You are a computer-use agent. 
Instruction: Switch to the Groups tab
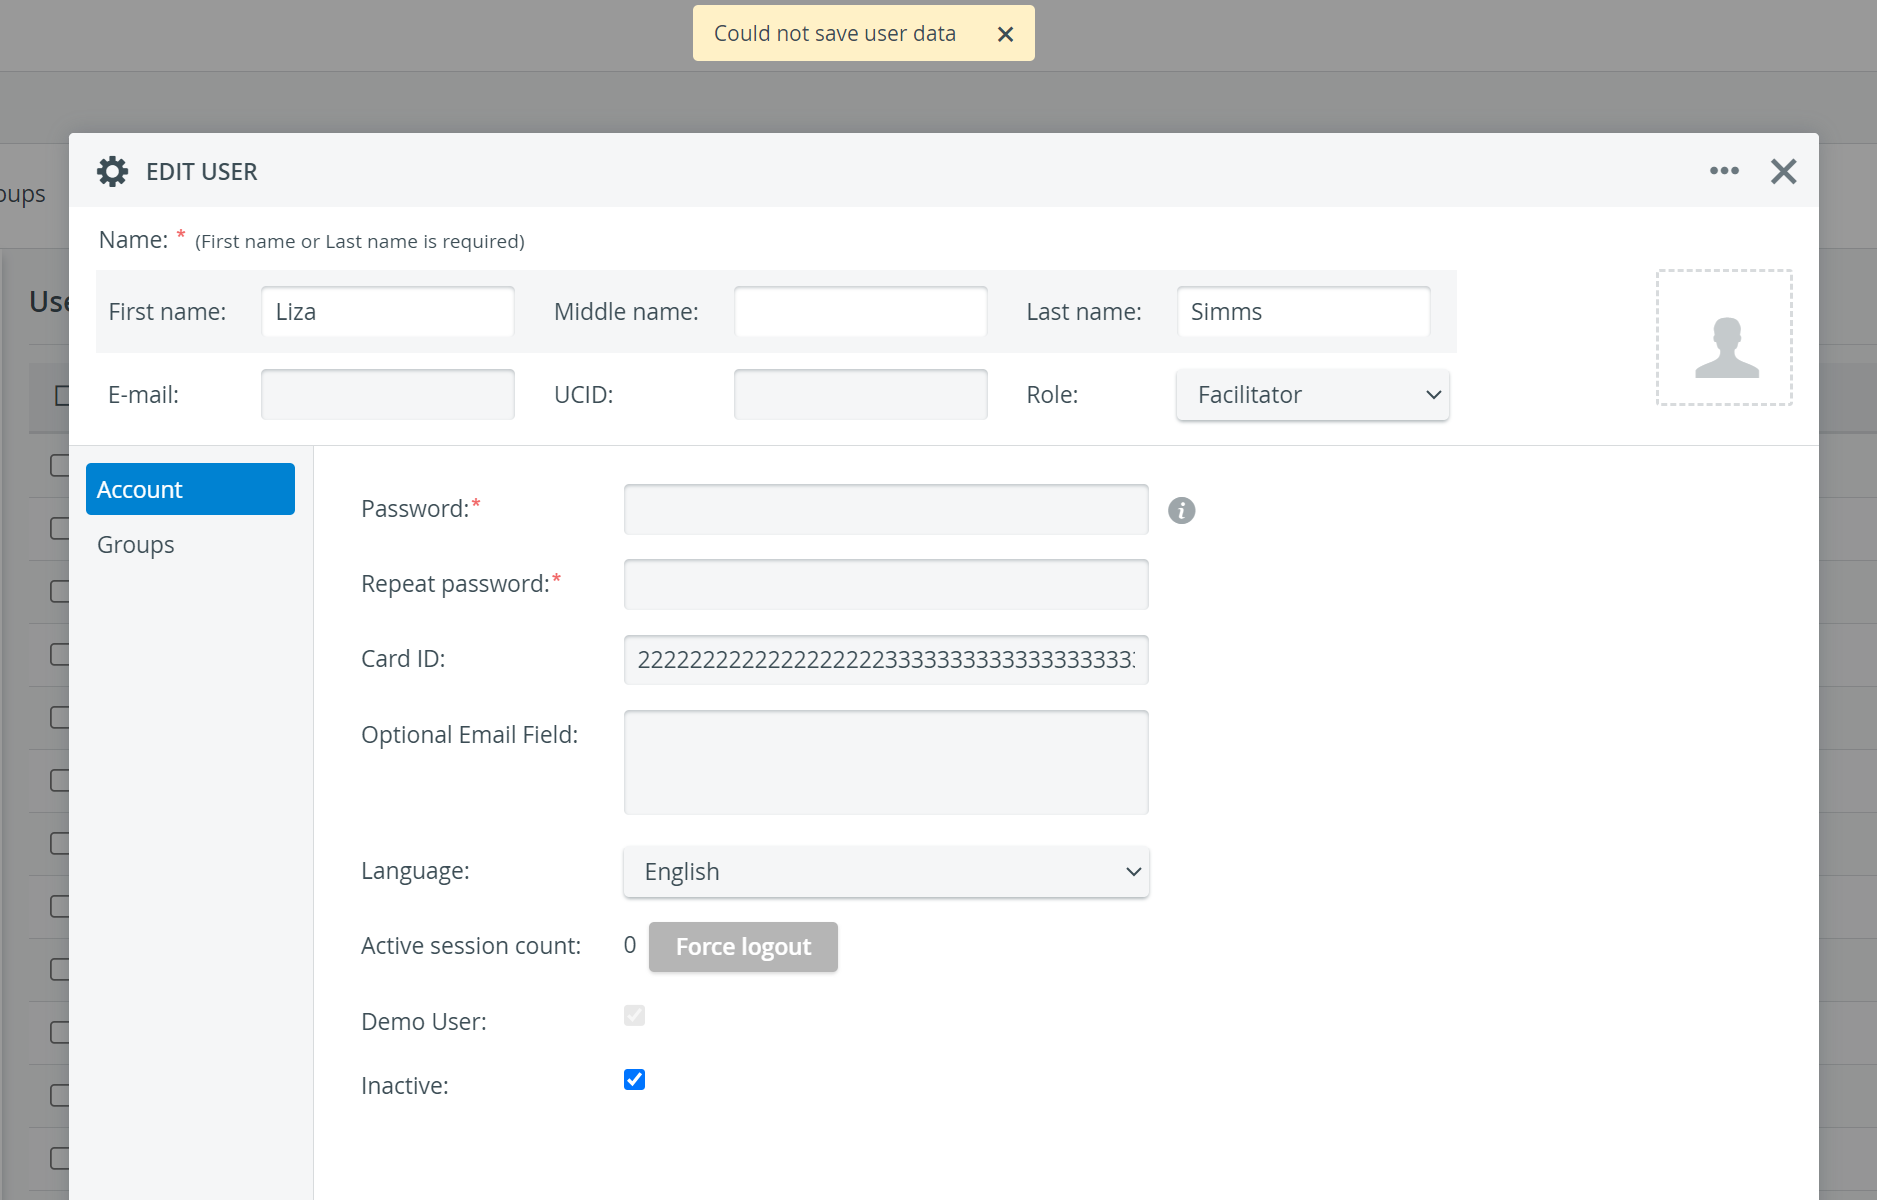[136, 545]
